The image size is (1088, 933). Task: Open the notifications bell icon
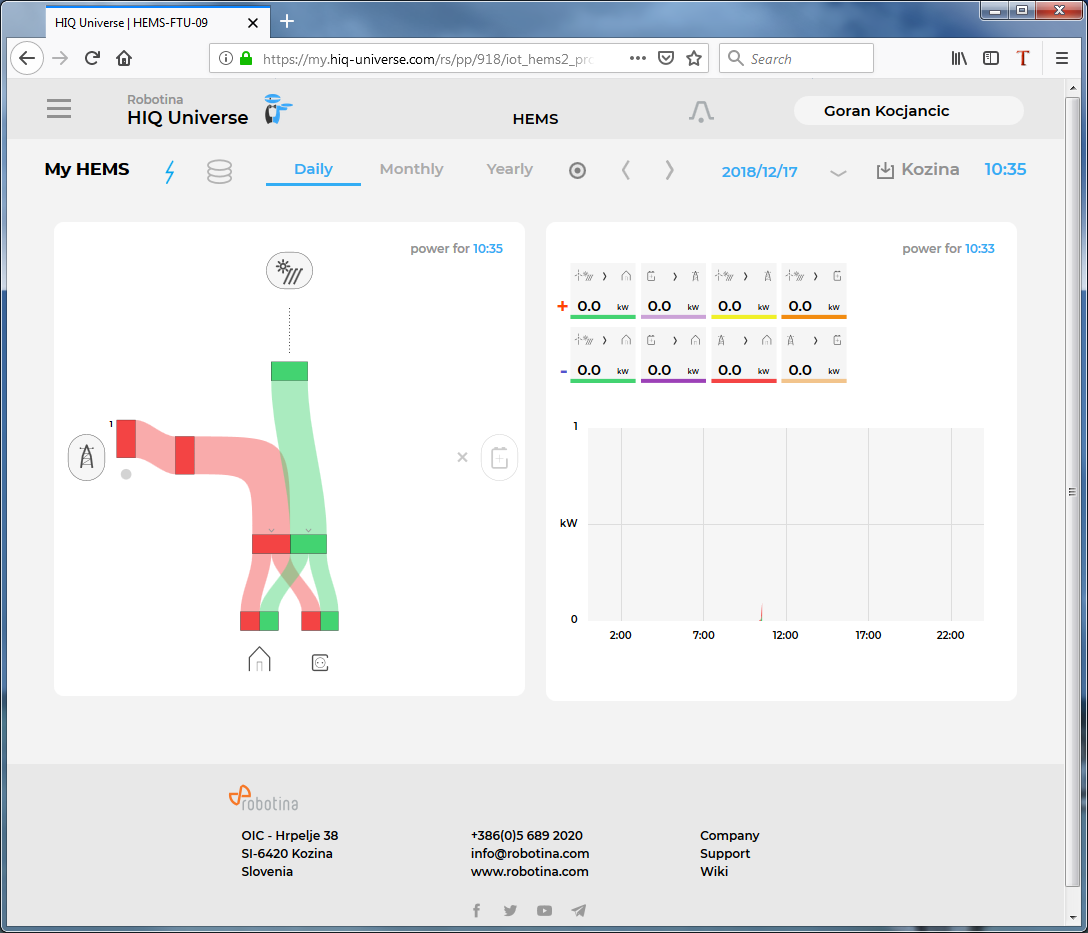point(701,112)
